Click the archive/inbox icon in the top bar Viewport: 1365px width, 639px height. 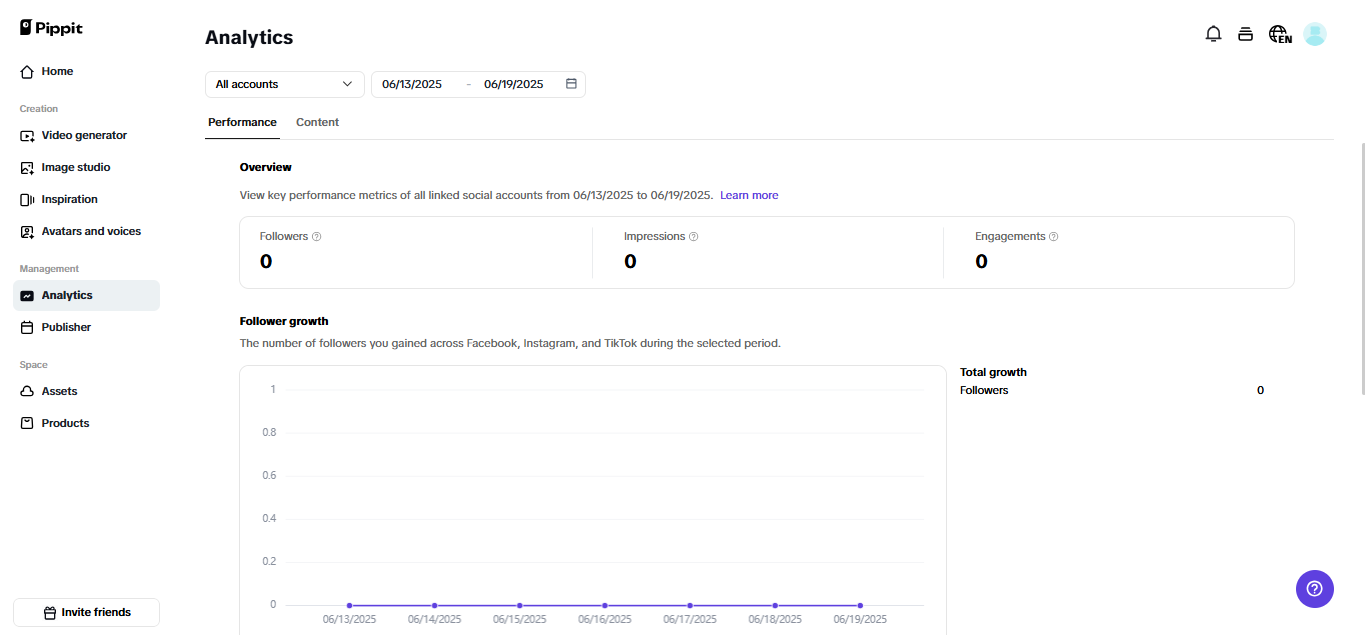[1245, 33]
